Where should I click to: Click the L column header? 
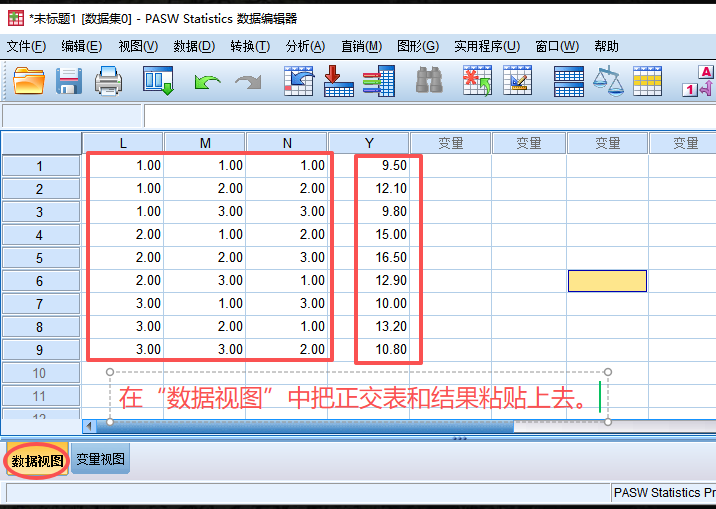(x=123, y=143)
